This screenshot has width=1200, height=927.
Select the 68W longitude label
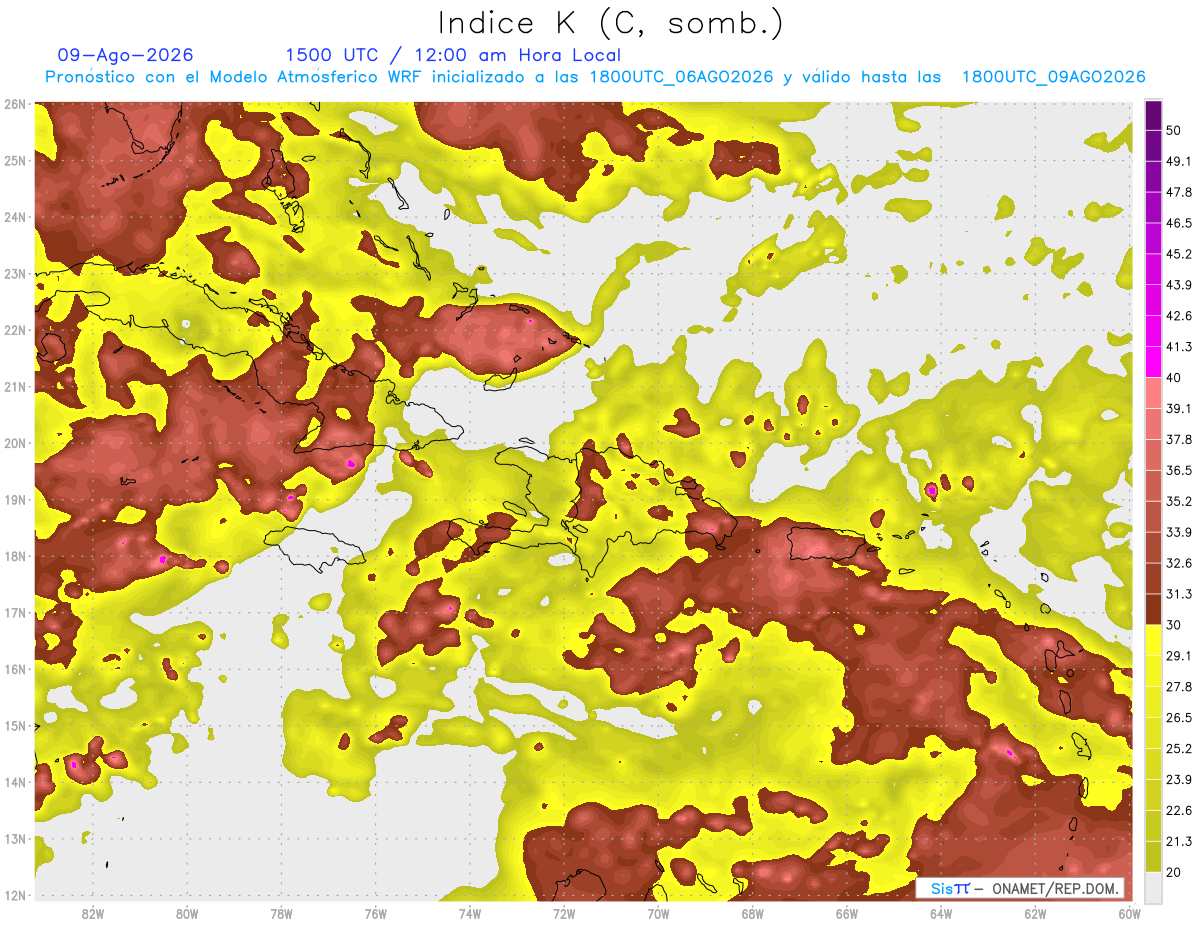click(753, 913)
